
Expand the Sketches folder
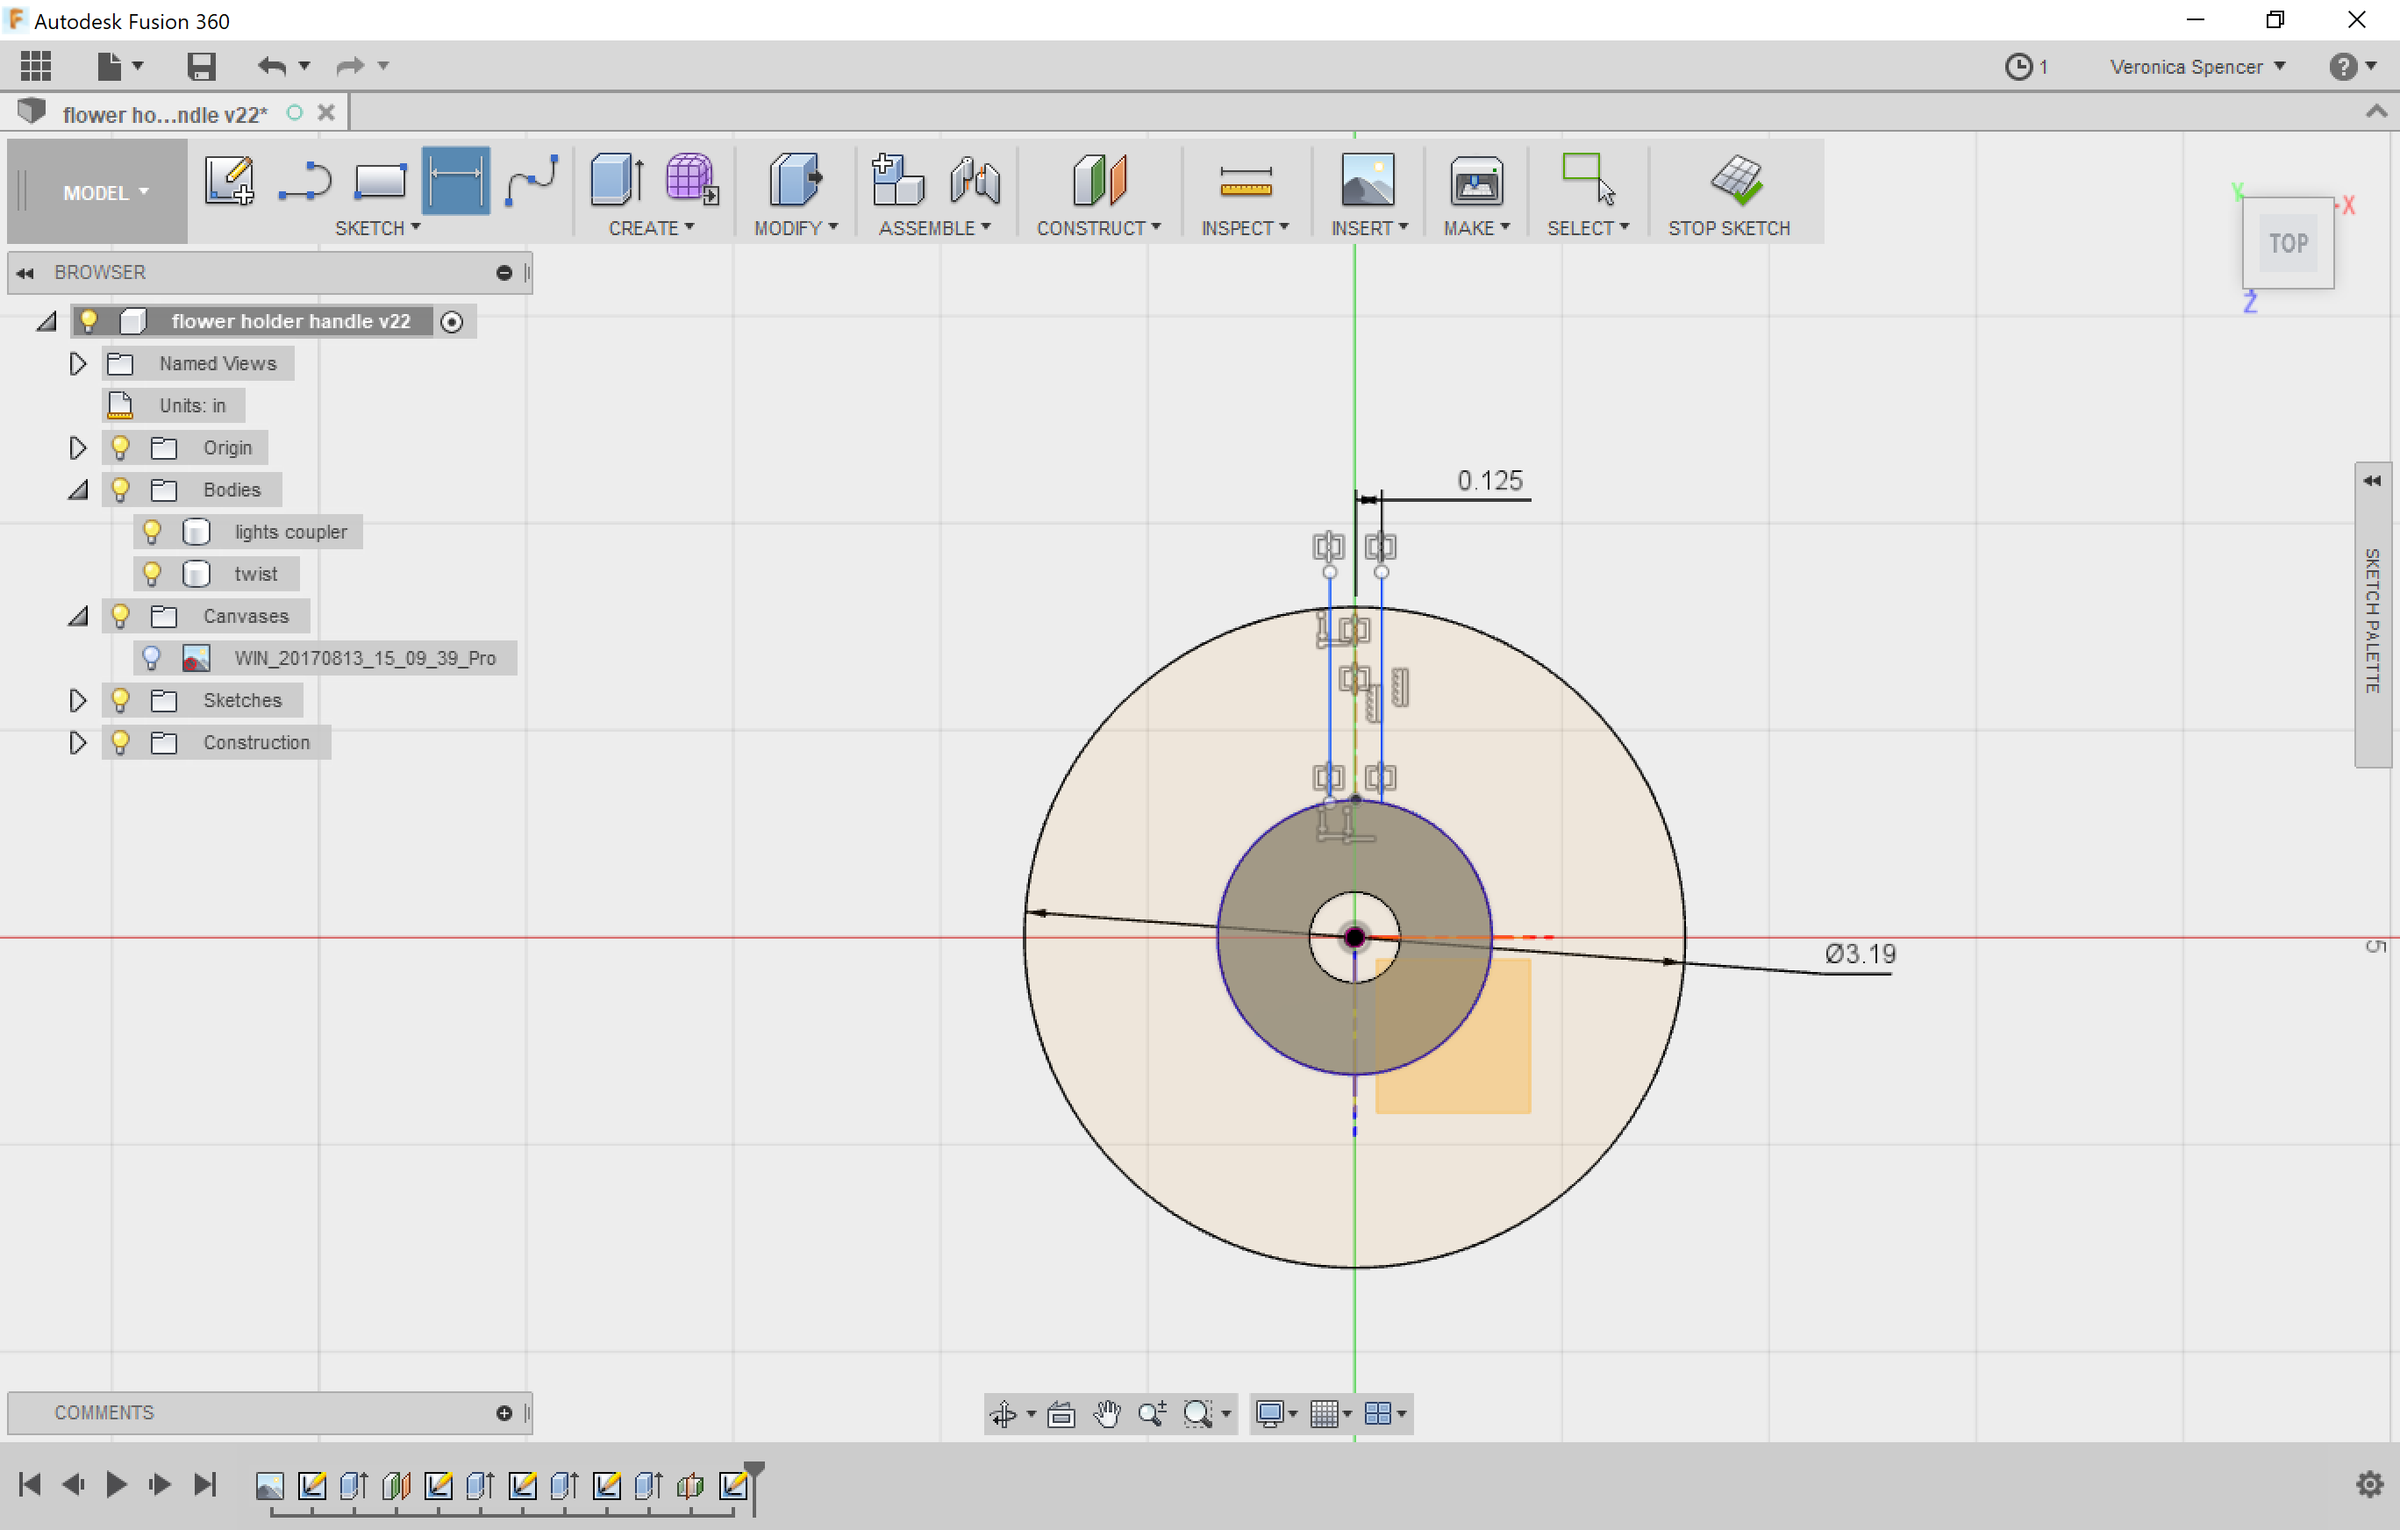[77, 700]
